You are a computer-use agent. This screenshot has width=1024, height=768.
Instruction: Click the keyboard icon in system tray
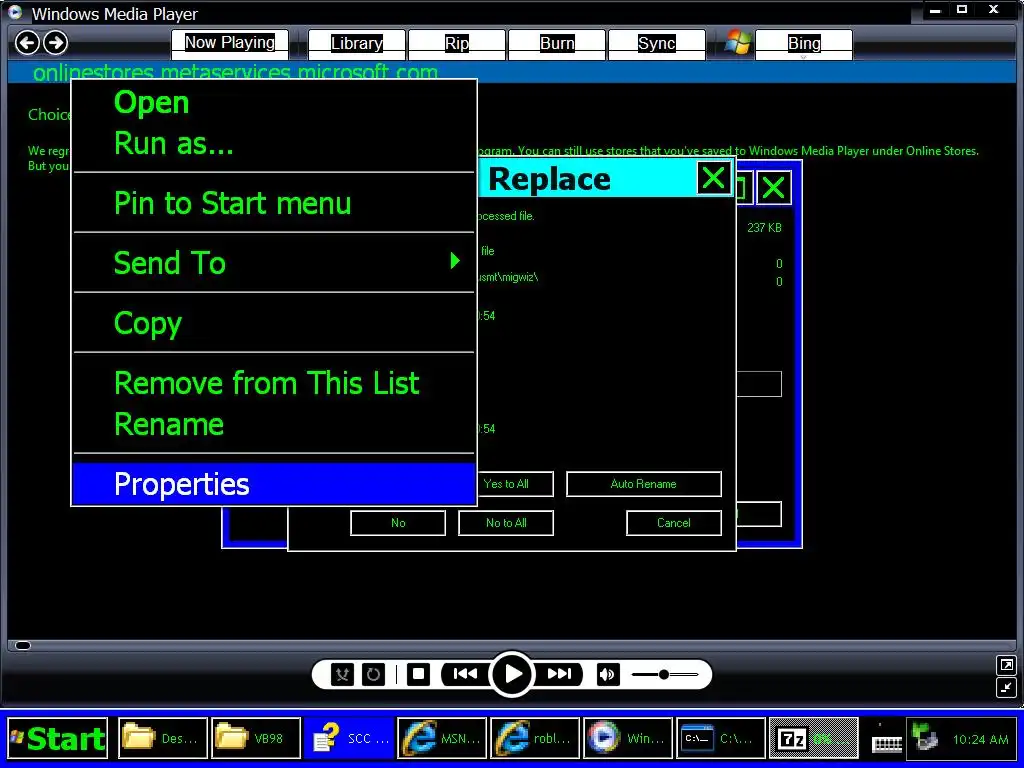click(887, 743)
